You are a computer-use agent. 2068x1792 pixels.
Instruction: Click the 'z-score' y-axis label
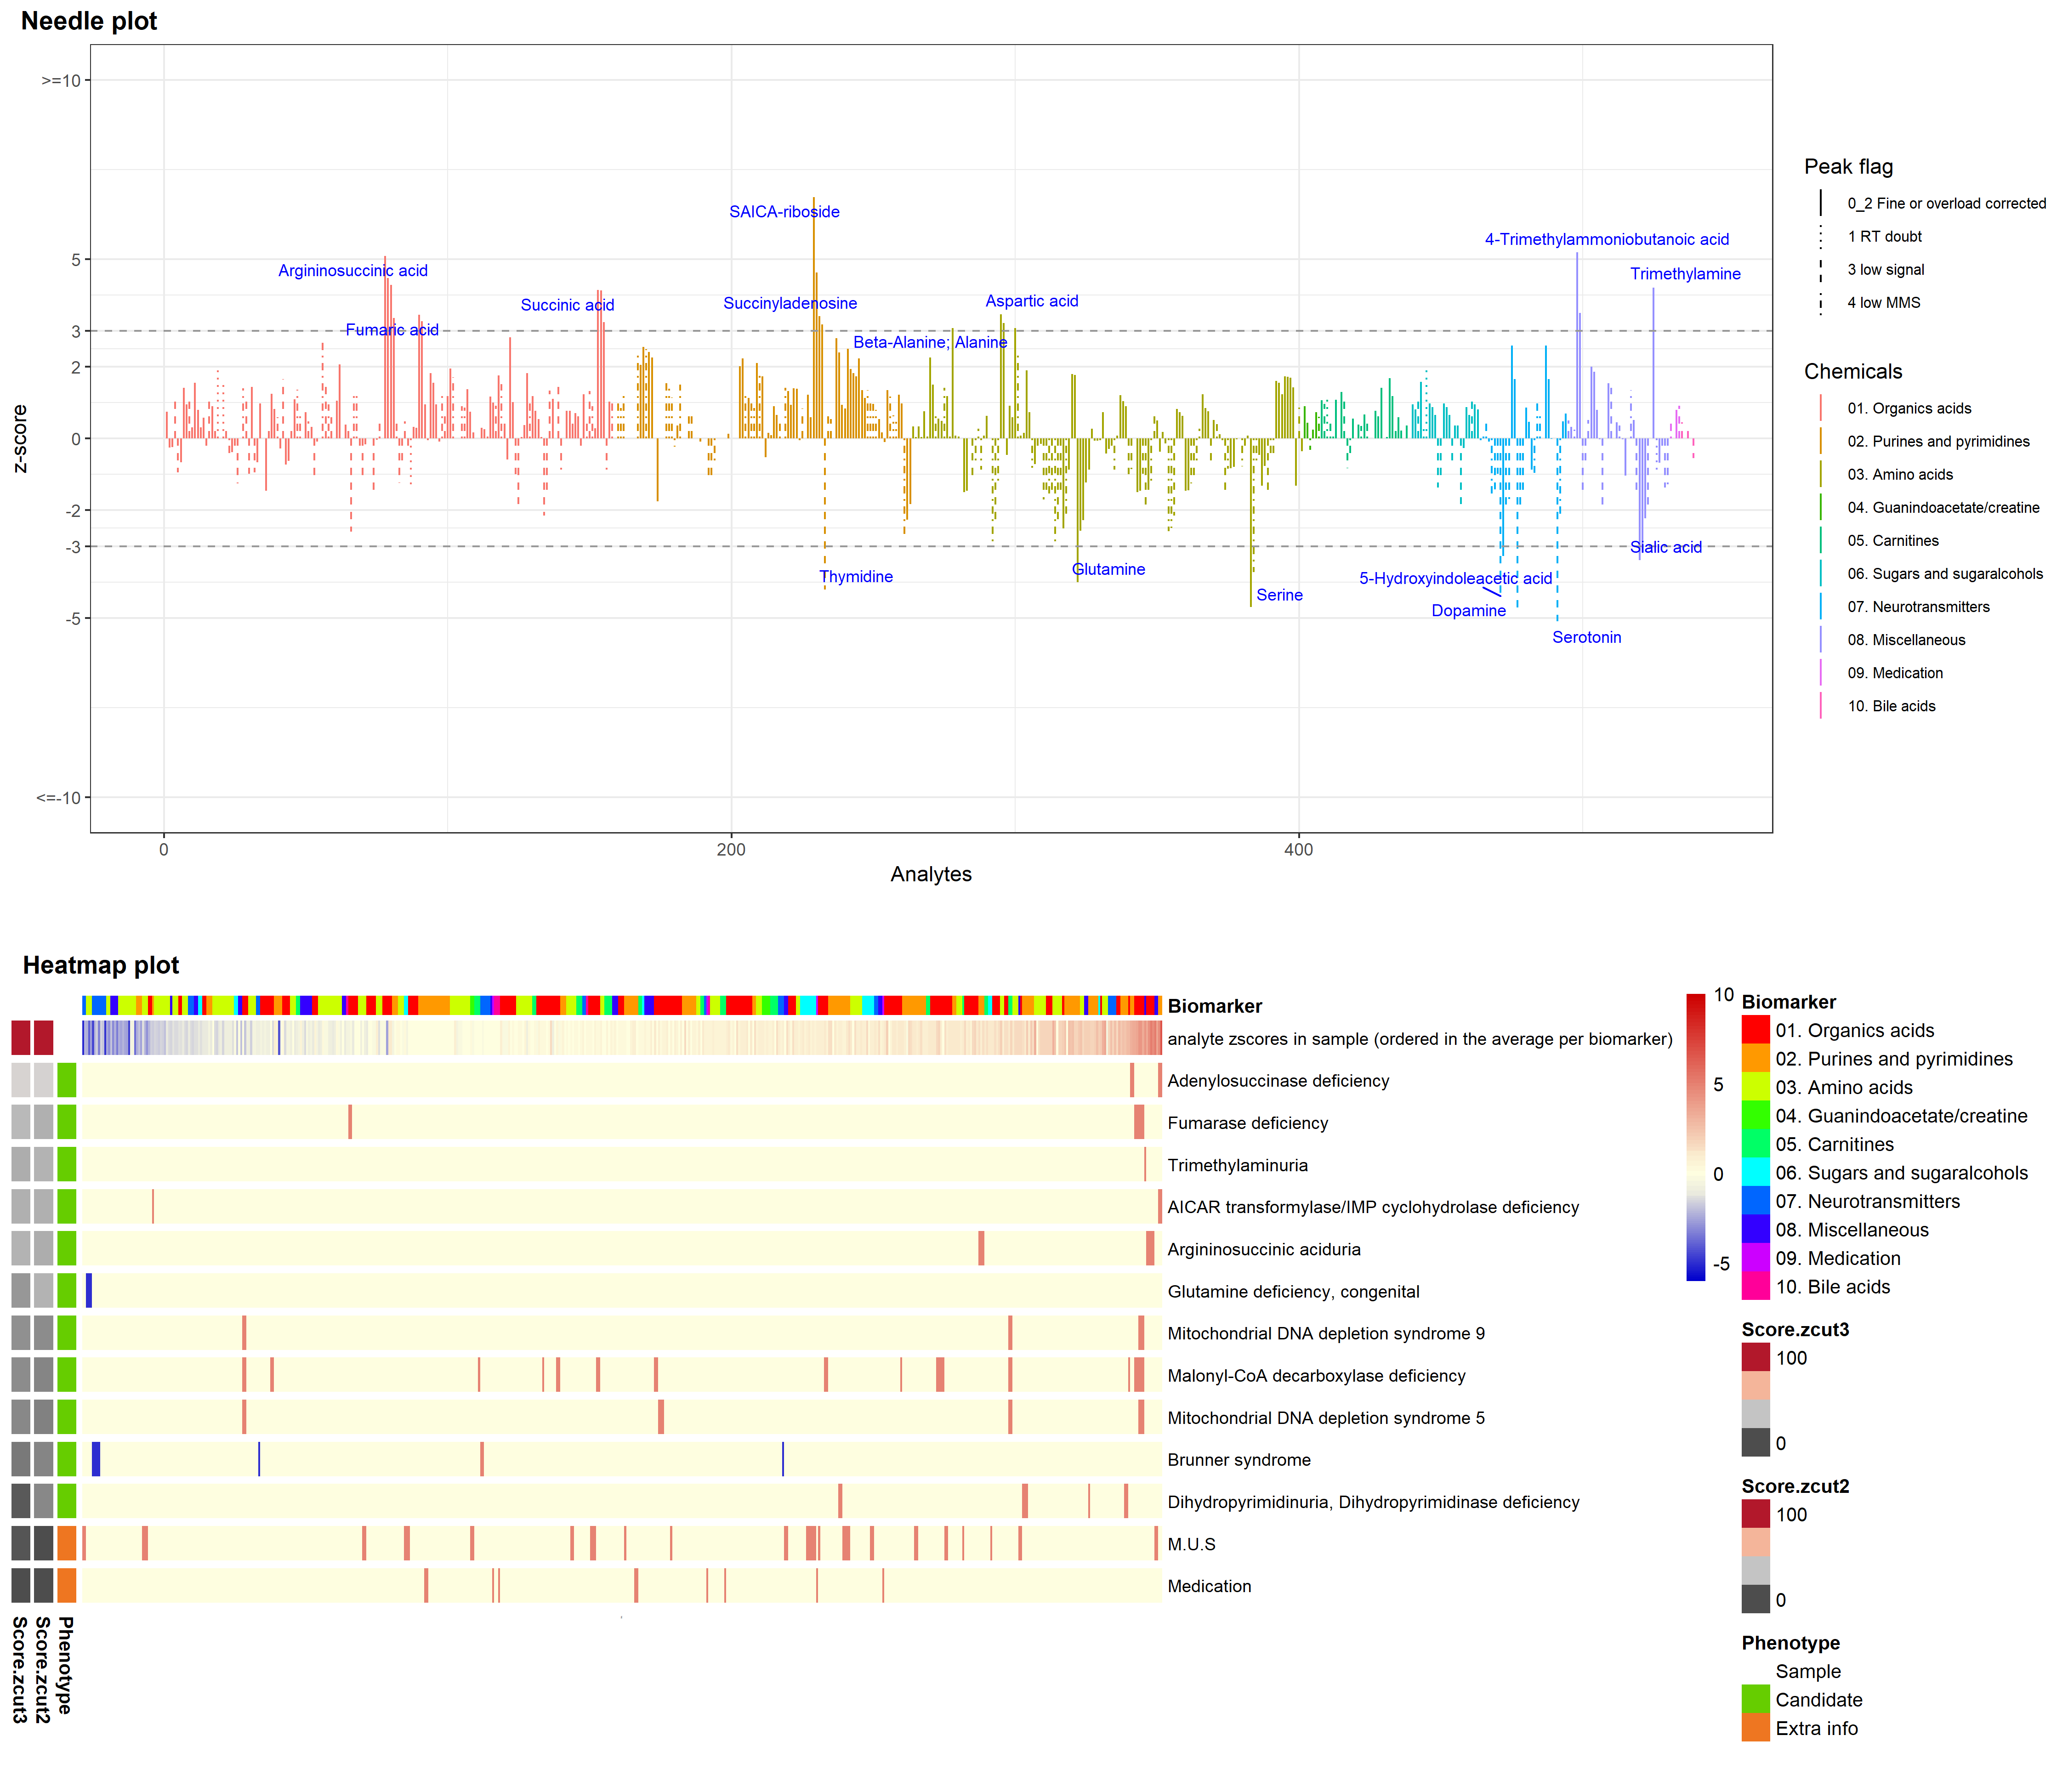(19, 439)
